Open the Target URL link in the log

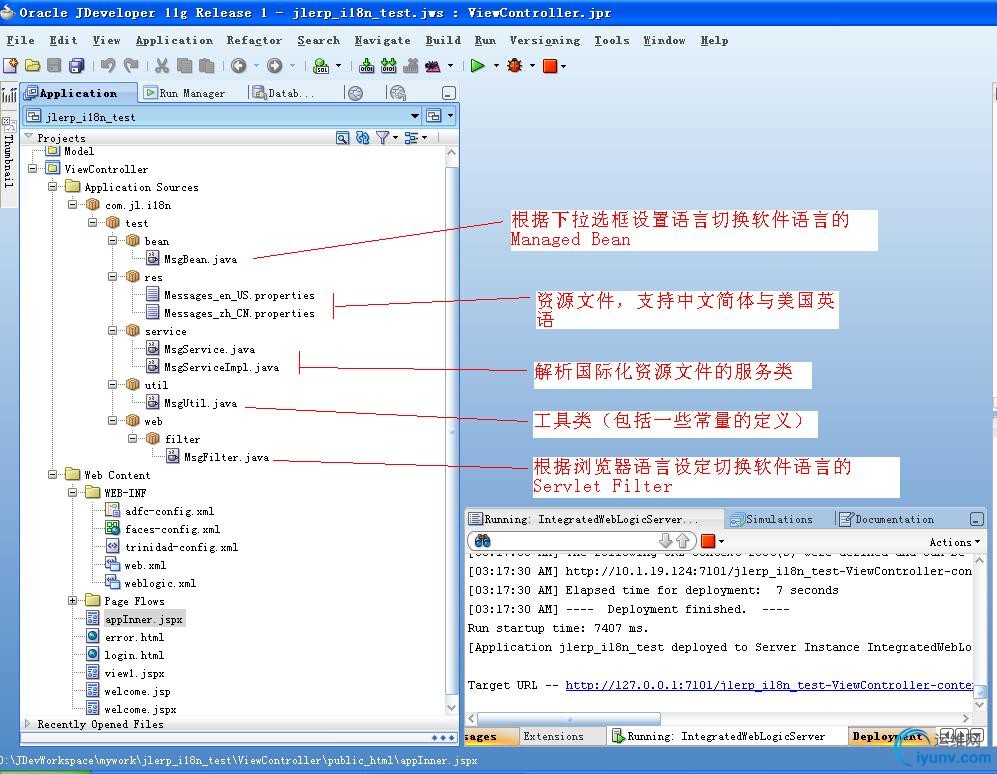pos(769,685)
